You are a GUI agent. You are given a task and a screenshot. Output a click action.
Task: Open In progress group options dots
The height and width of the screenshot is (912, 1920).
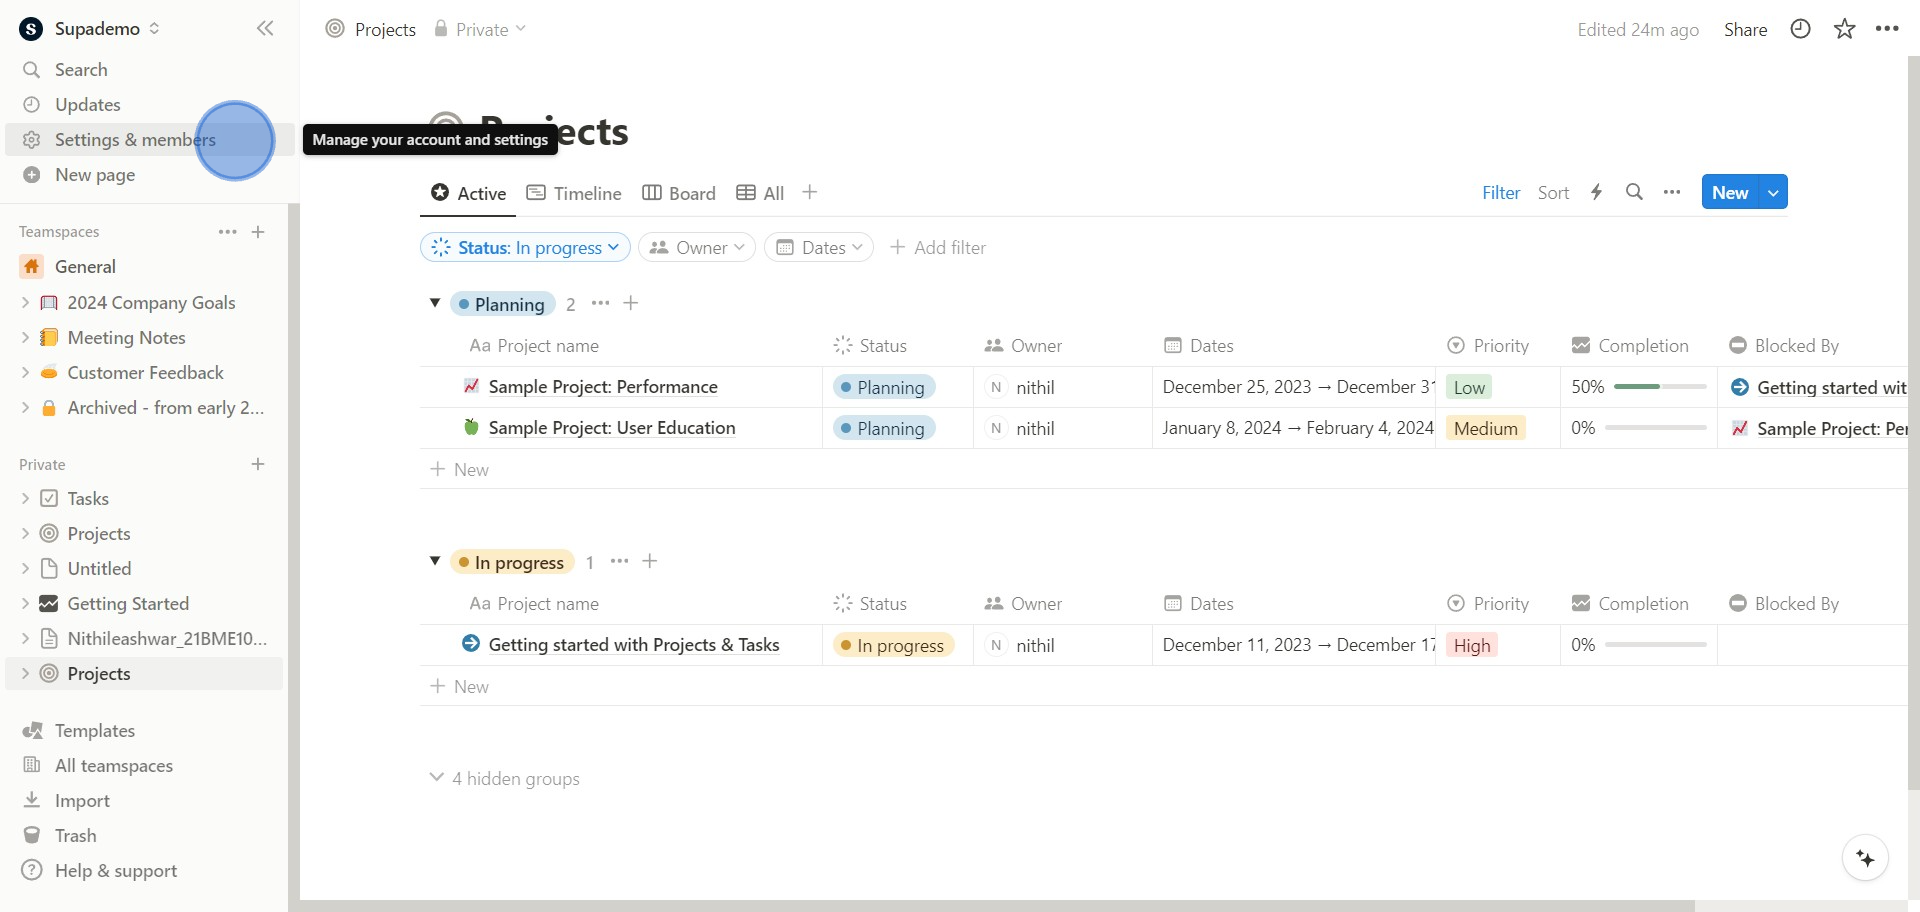619,561
